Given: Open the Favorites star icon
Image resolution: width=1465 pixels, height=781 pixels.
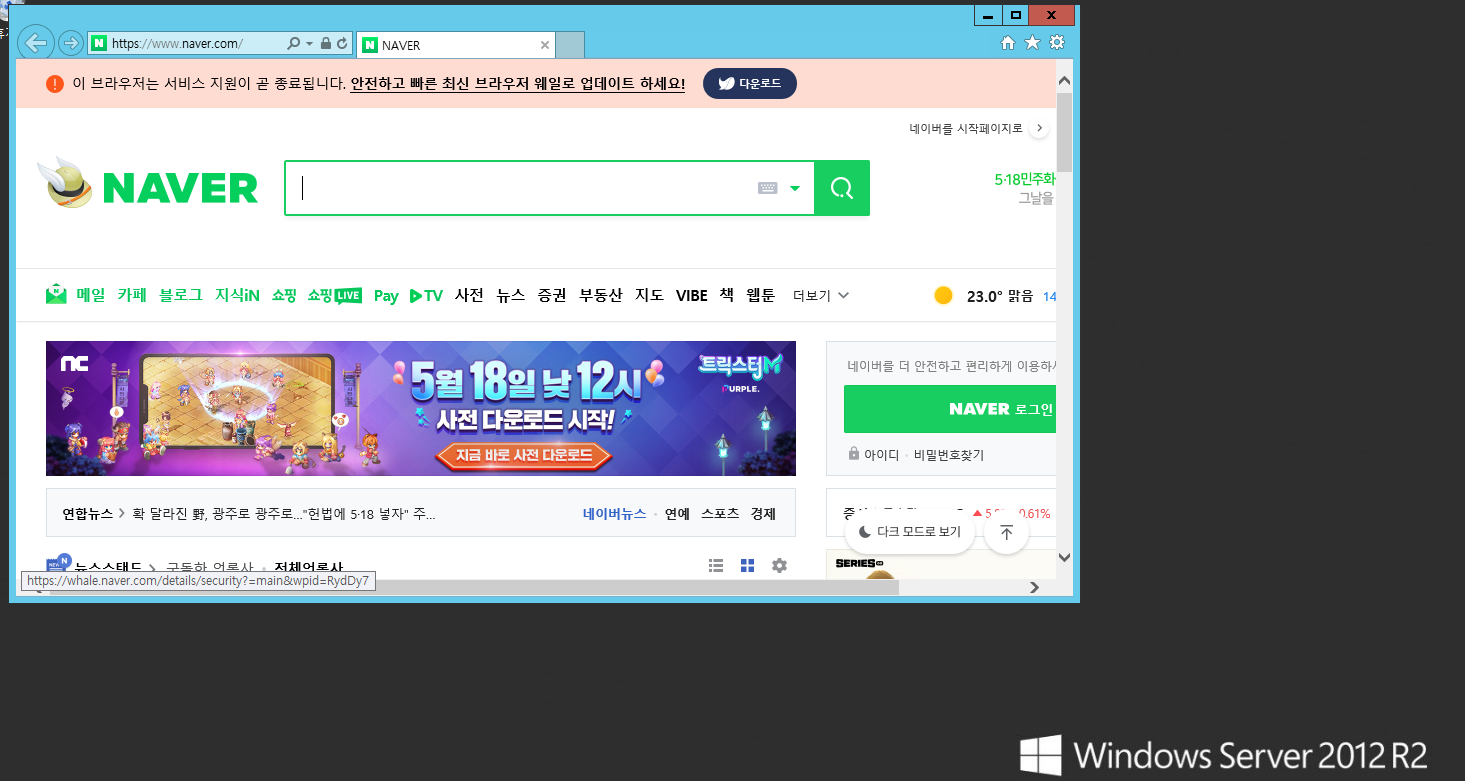Looking at the screenshot, I should click(x=1032, y=43).
